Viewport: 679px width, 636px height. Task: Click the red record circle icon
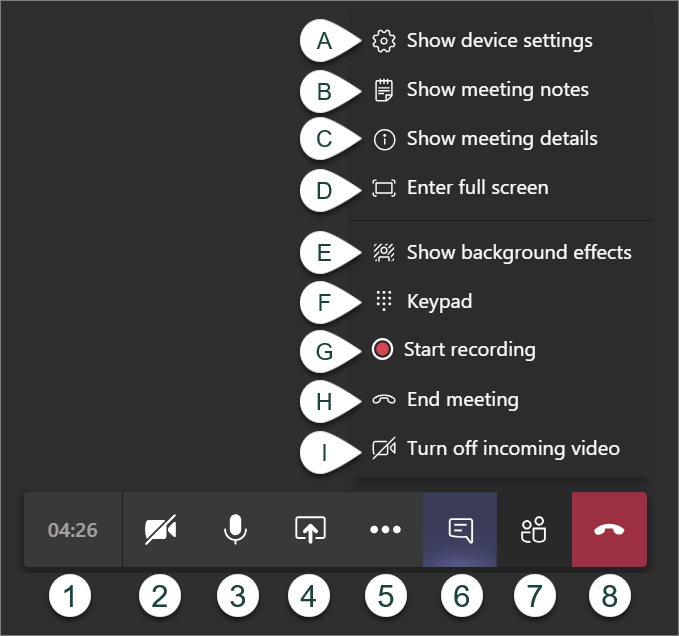(382, 350)
